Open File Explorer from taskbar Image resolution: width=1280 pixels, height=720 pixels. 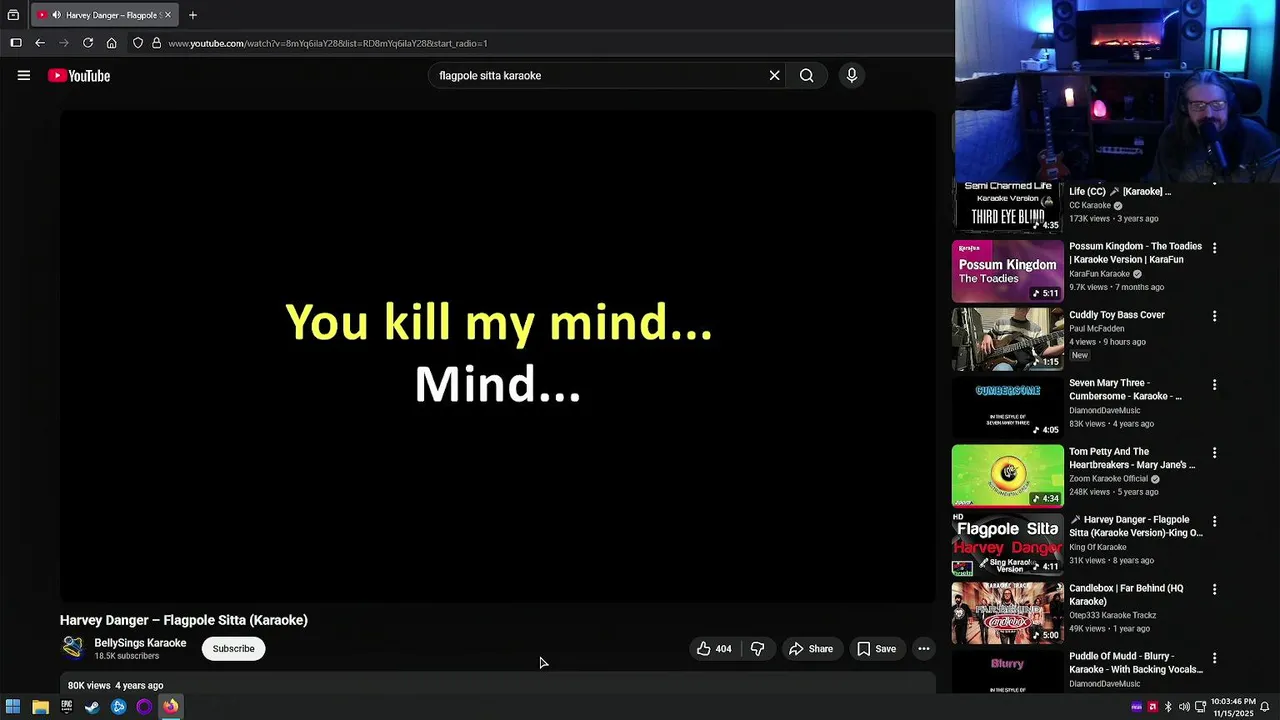coord(40,707)
